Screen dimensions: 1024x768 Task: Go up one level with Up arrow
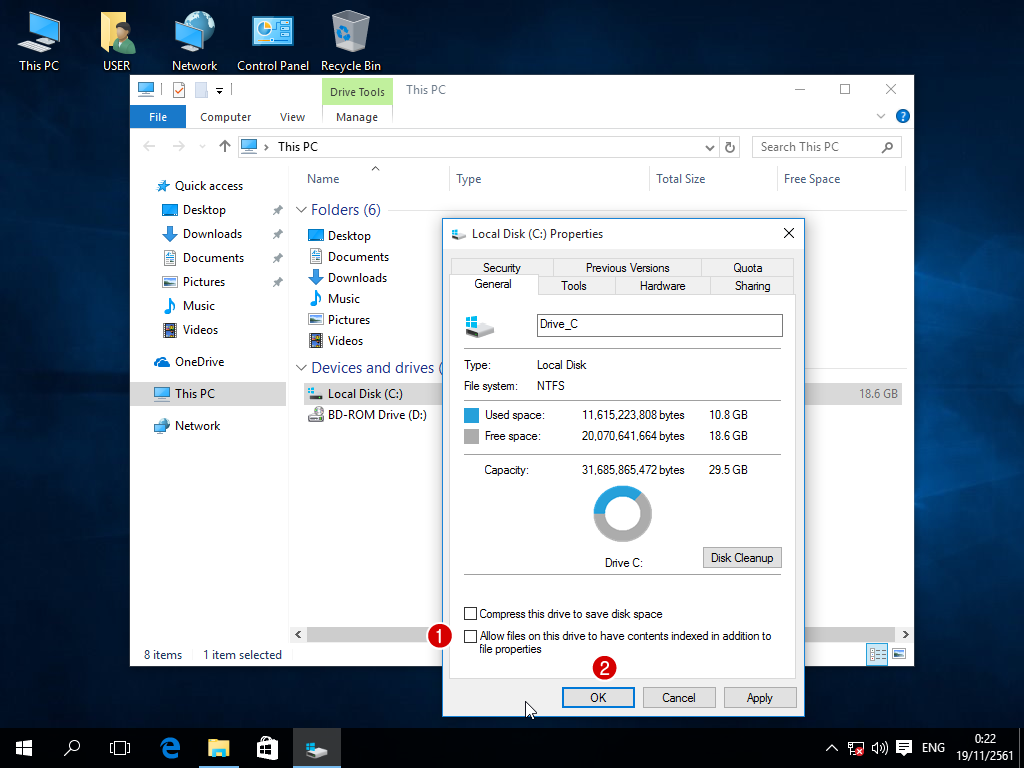(x=225, y=146)
